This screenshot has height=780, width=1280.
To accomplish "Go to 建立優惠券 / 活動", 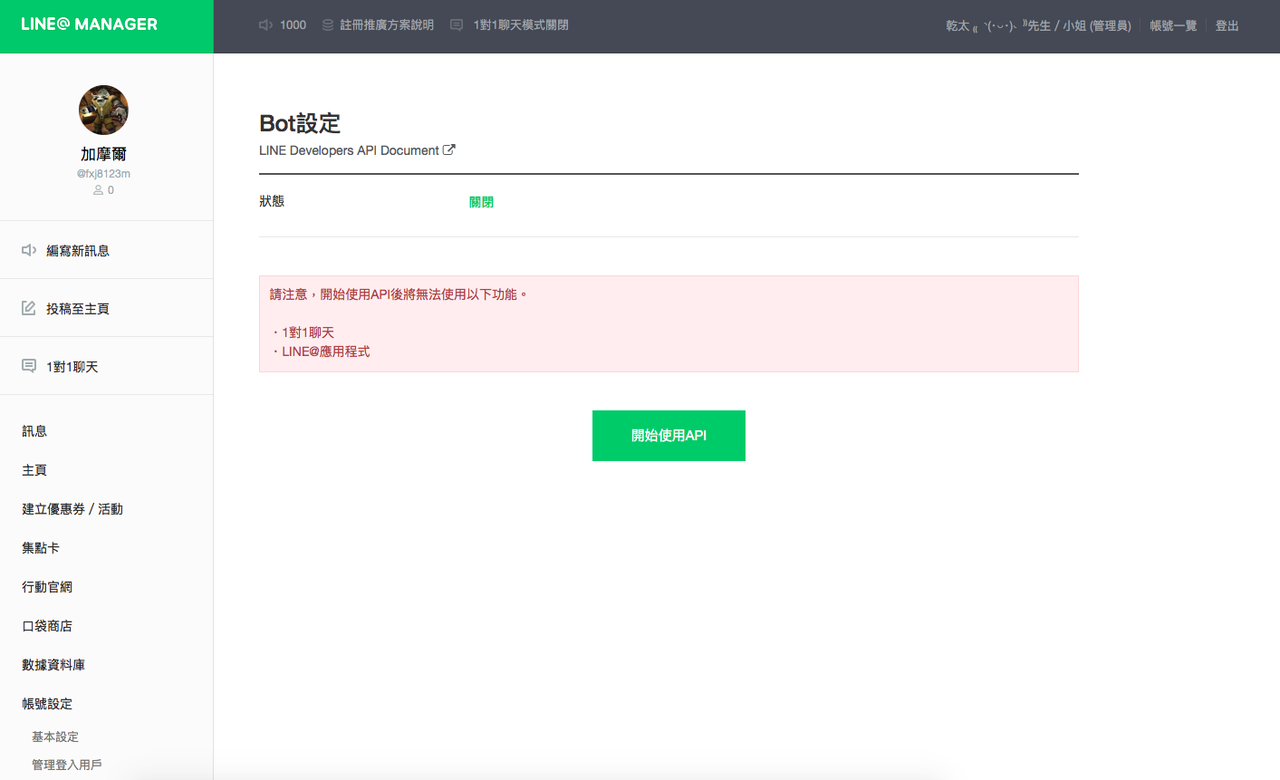I will (x=72, y=509).
